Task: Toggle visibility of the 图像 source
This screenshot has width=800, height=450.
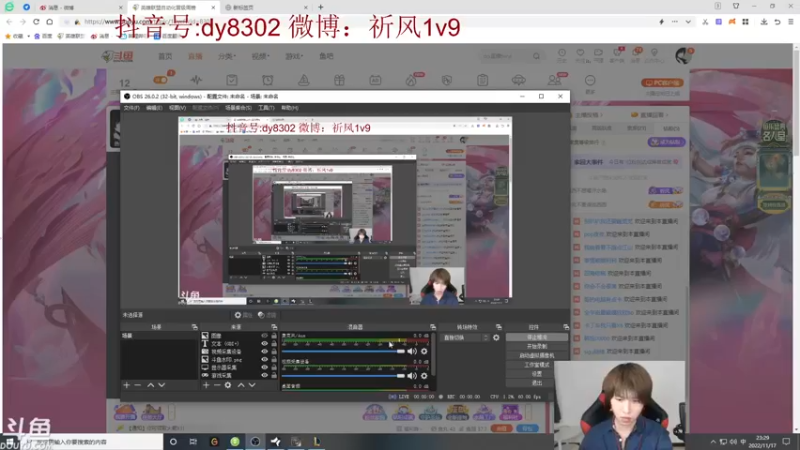Action: [264, 336]
